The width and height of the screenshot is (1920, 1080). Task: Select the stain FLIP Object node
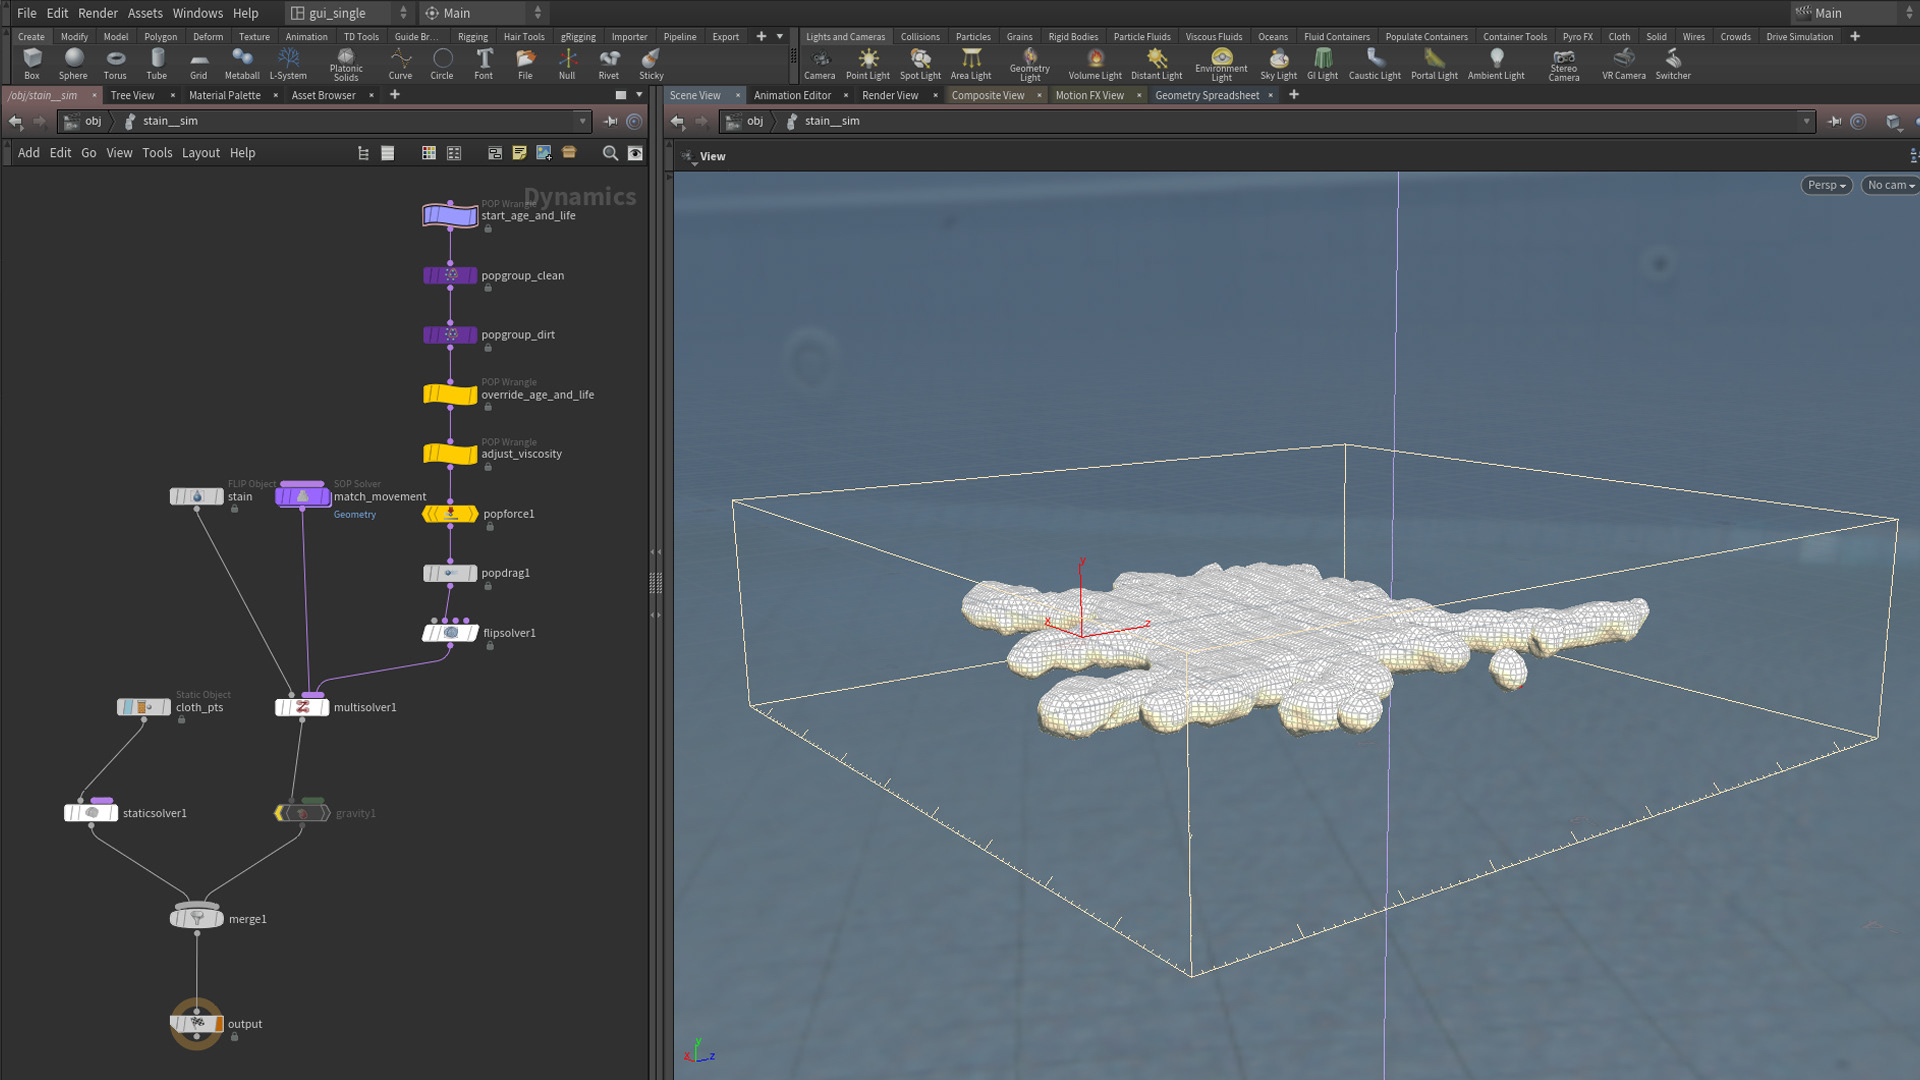click(196, 497)
